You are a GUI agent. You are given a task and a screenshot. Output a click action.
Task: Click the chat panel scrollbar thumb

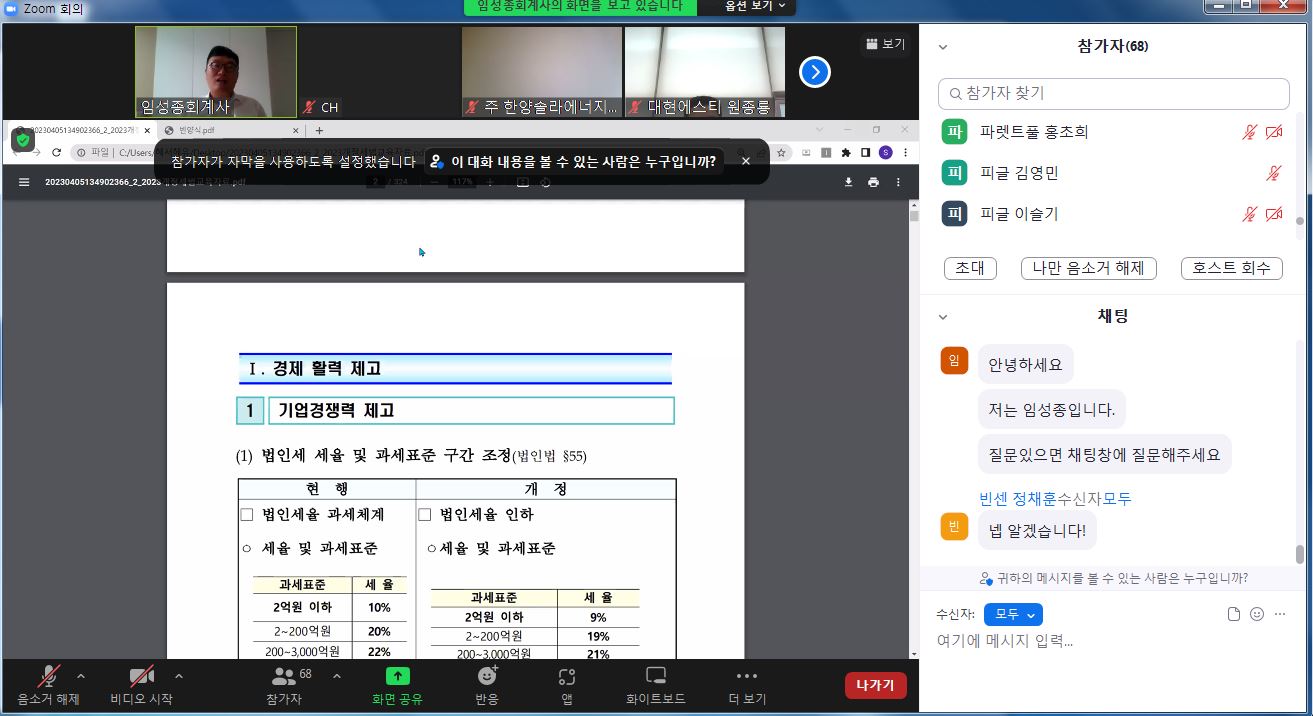pos(1299,555)
